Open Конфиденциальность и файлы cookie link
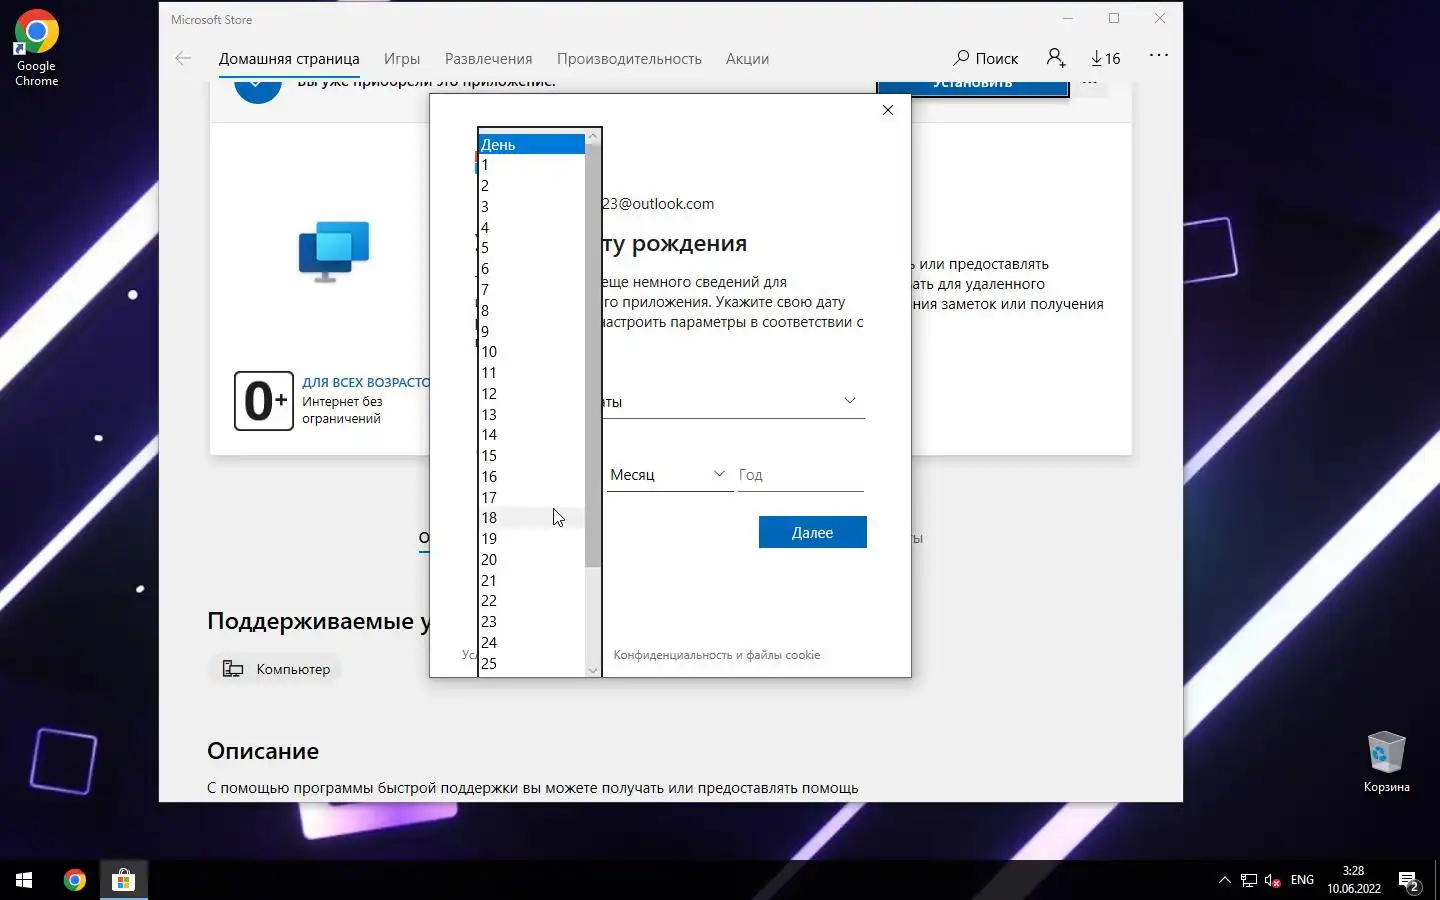The height and width of the screenshot is (900, 1440). [x=716, y=655]
